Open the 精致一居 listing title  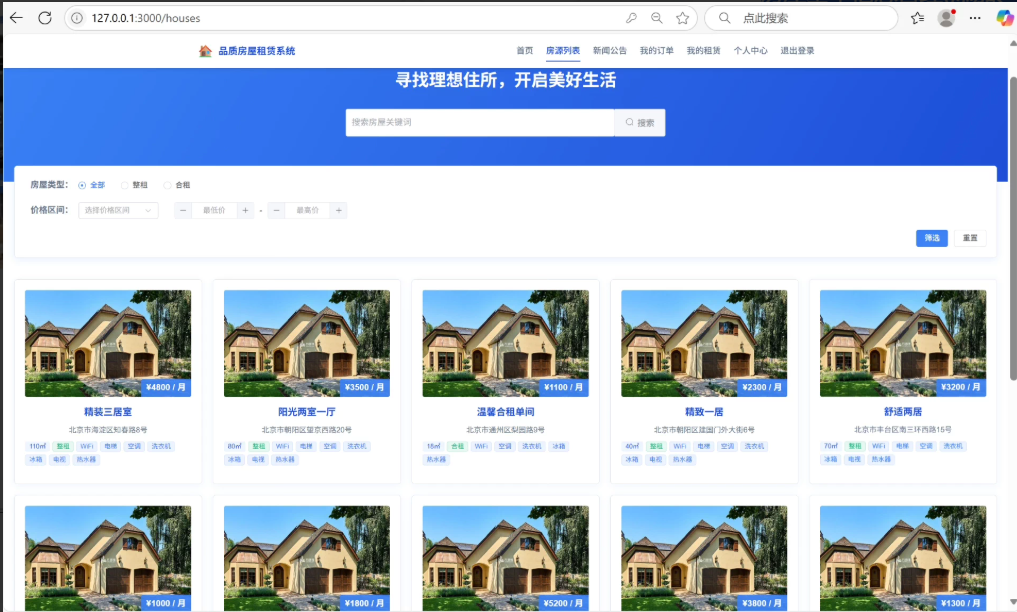704,412
